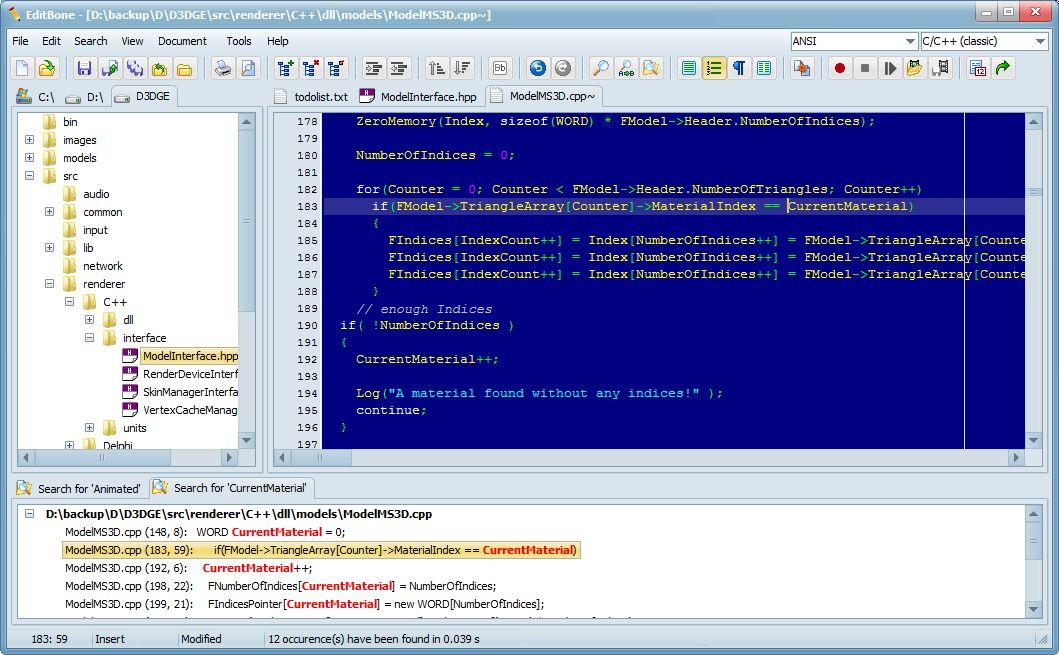
Task: Collapse the renderer folder node
Action: click(x=49, y=284)
